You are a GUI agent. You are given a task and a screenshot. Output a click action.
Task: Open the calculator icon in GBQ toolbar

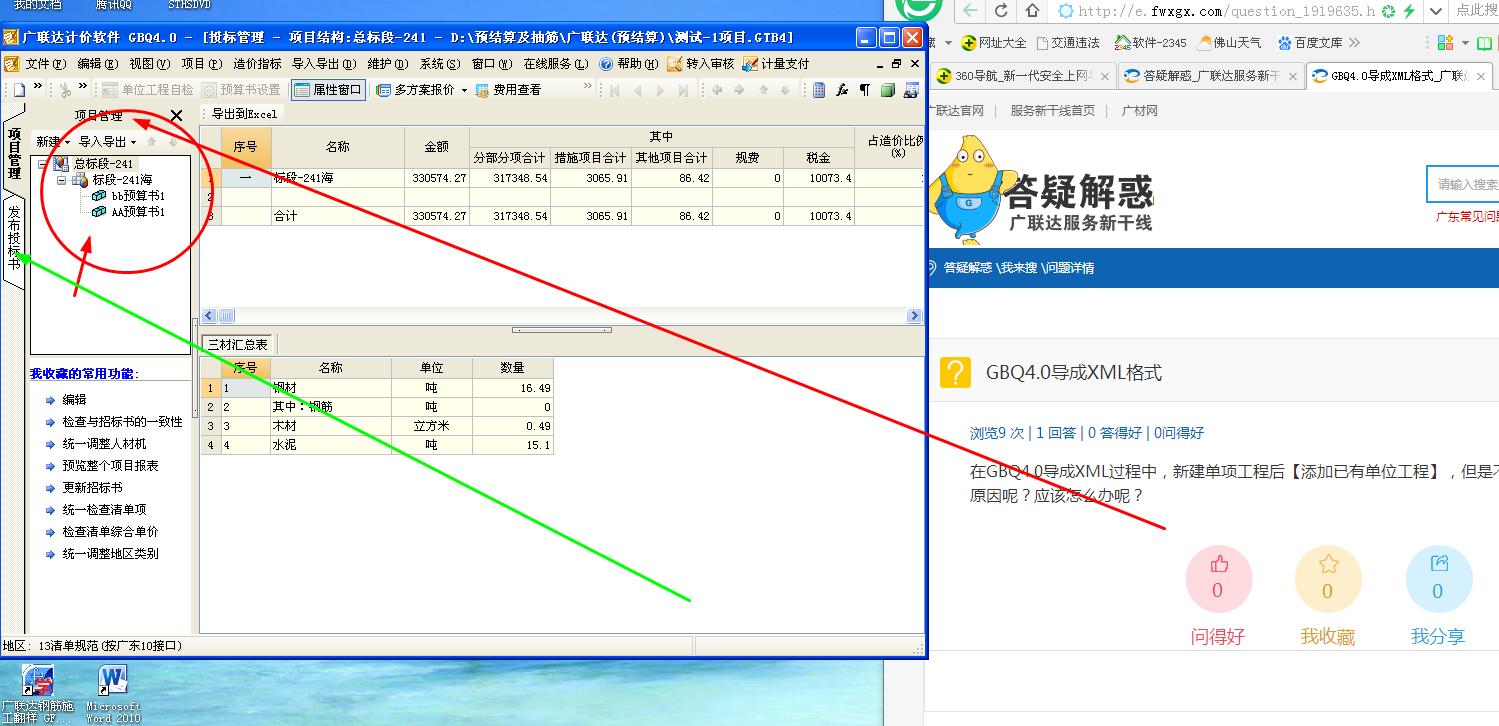[x=819, y=90]
